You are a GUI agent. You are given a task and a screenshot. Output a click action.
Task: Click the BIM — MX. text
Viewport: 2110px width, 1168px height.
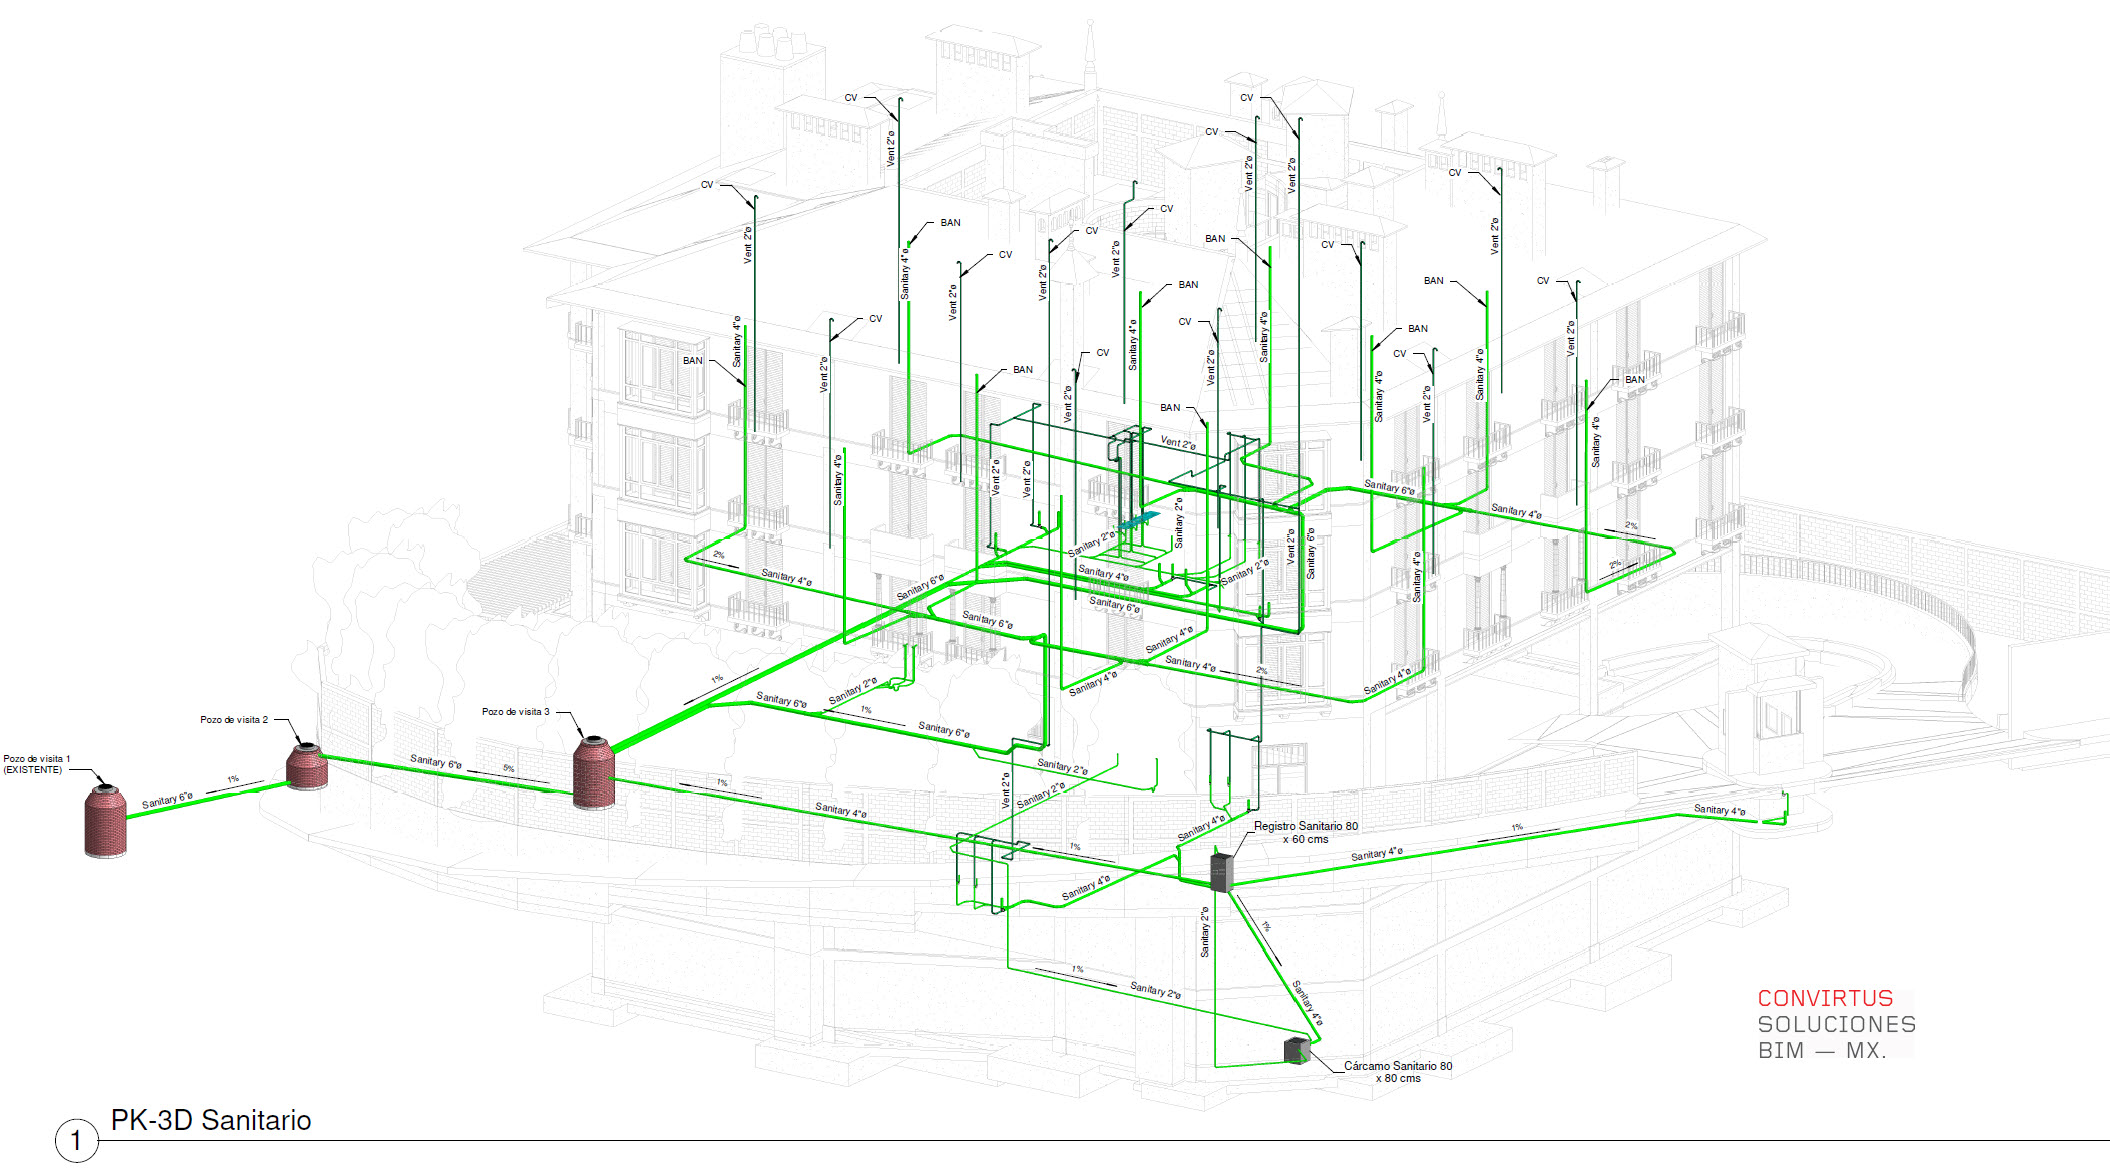click(x=1821, y=1050)
